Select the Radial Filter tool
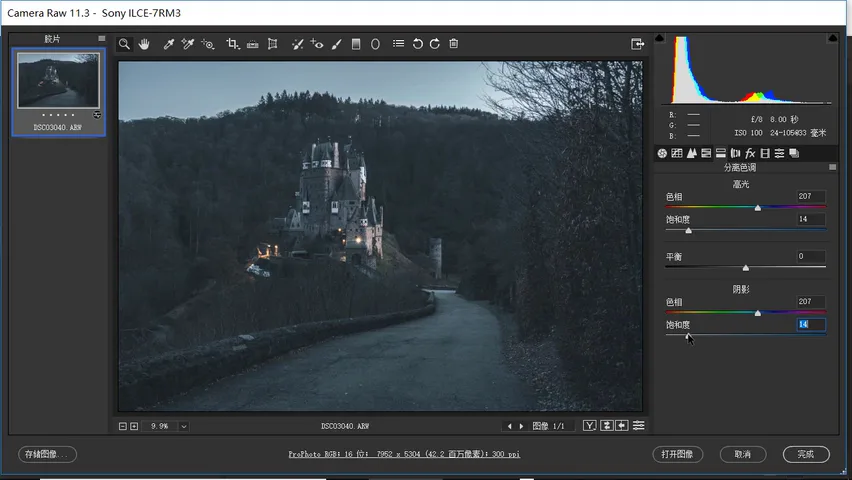The width and height of the screenshot is (852, 480). [x=375, y=44]
